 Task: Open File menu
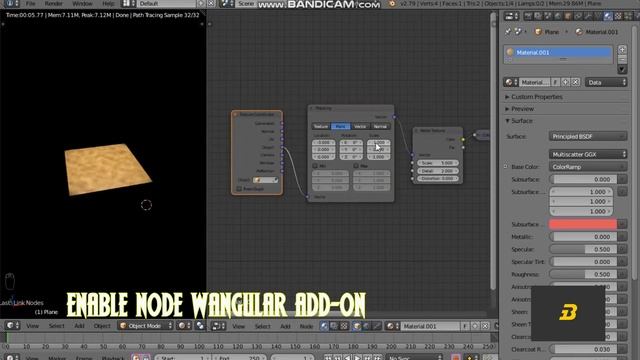pyautogui.click(x=31, y=4)
